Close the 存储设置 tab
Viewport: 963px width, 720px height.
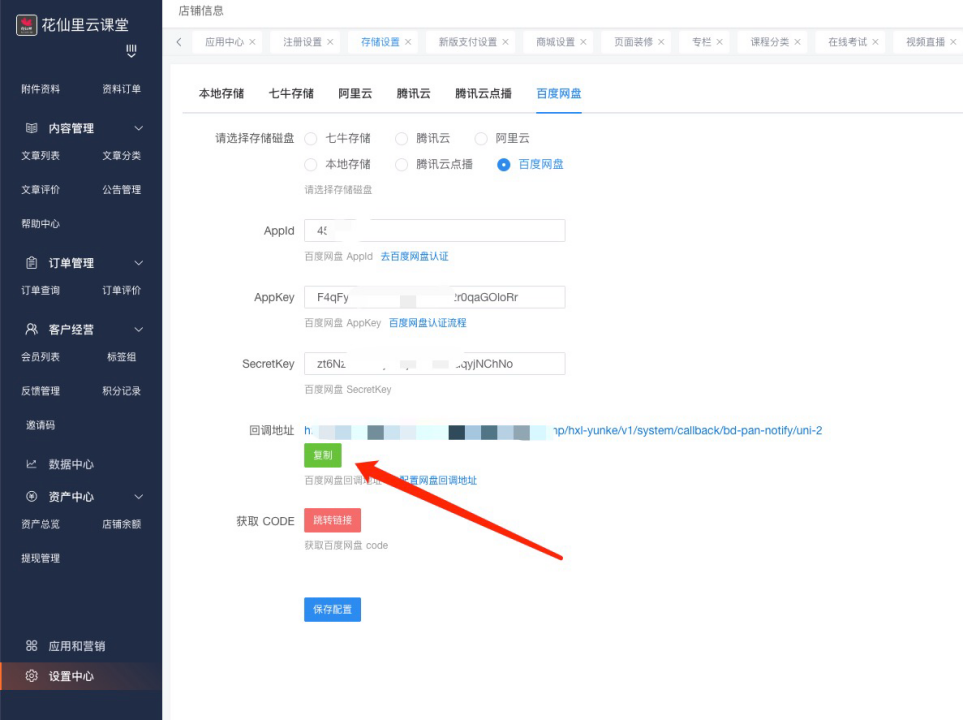click(x=408, y=42)
